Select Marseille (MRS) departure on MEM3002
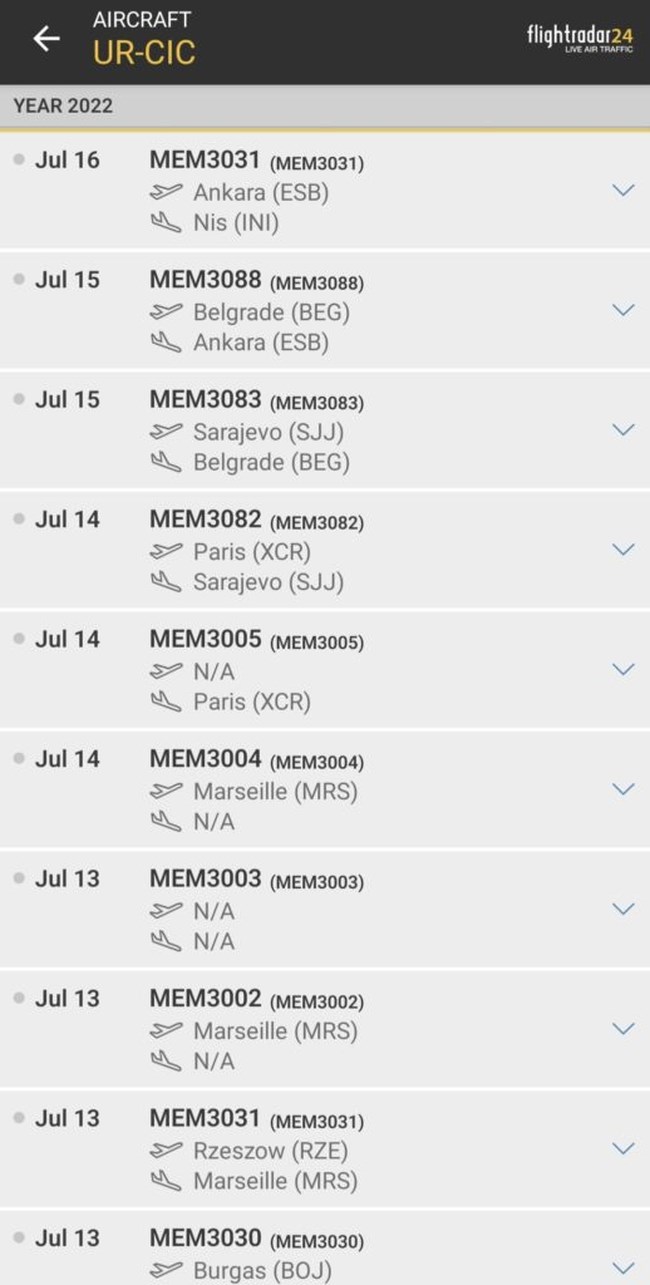 (x=275, y=1031)
